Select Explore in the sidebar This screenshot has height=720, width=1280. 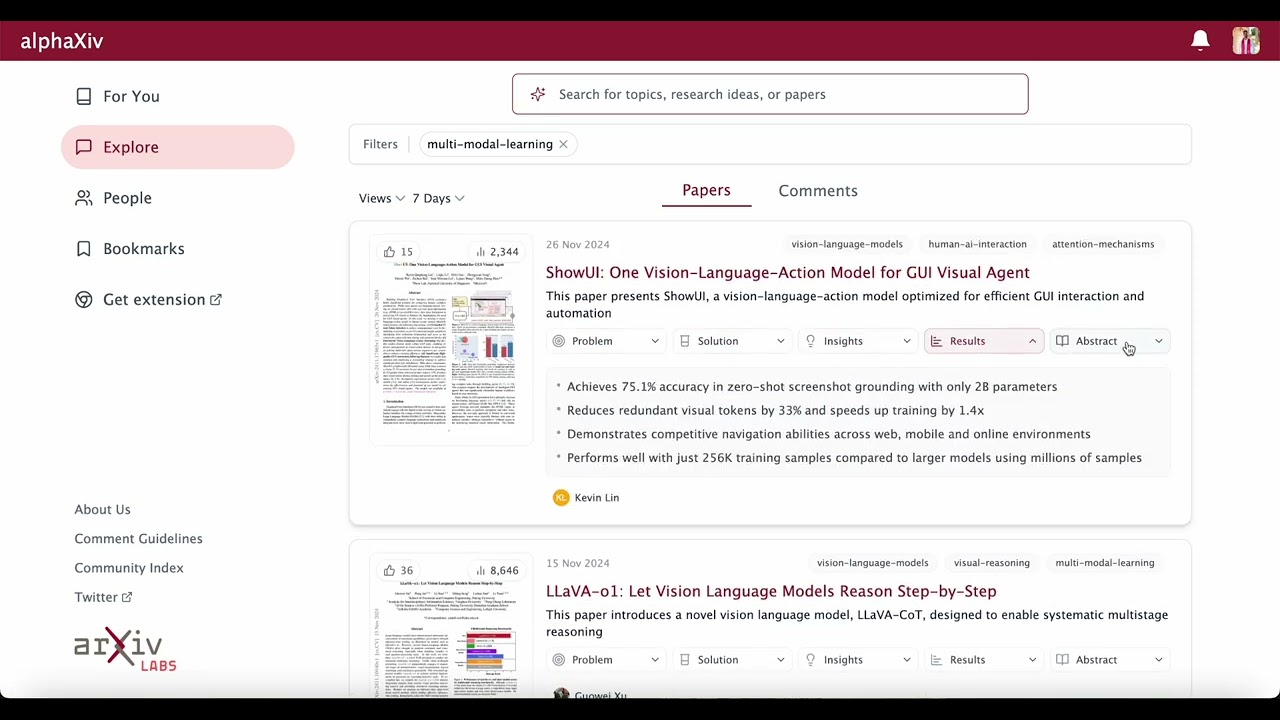[x=177, y=147]
